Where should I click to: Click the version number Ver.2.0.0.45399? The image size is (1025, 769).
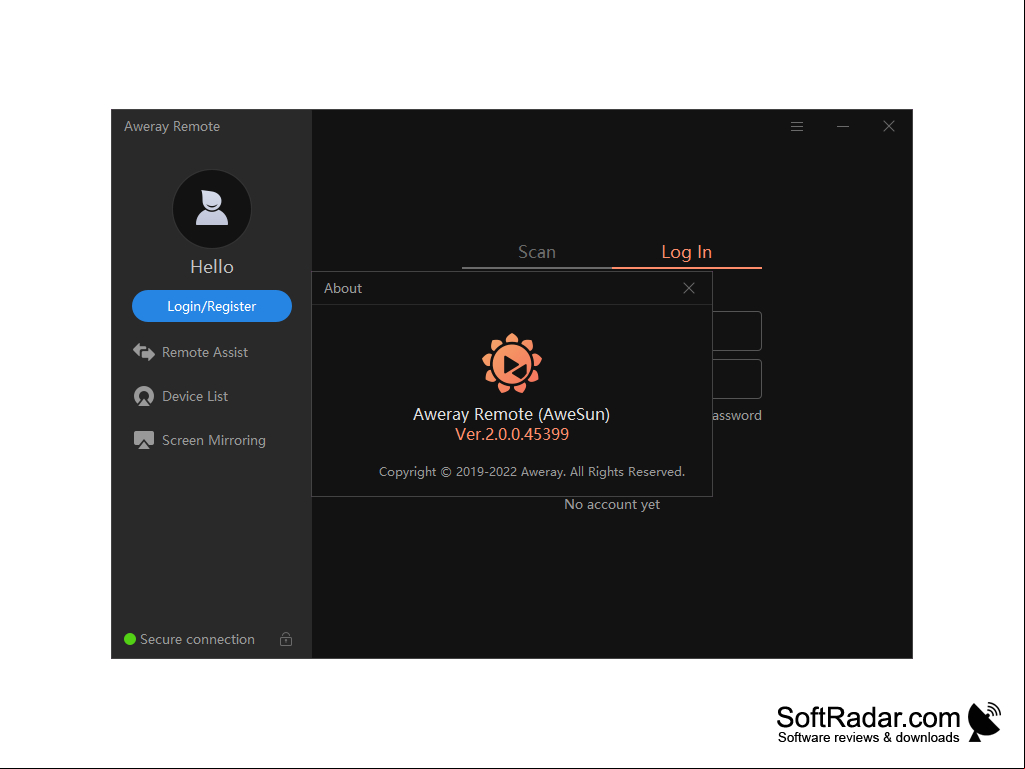(x=512, y=434)
